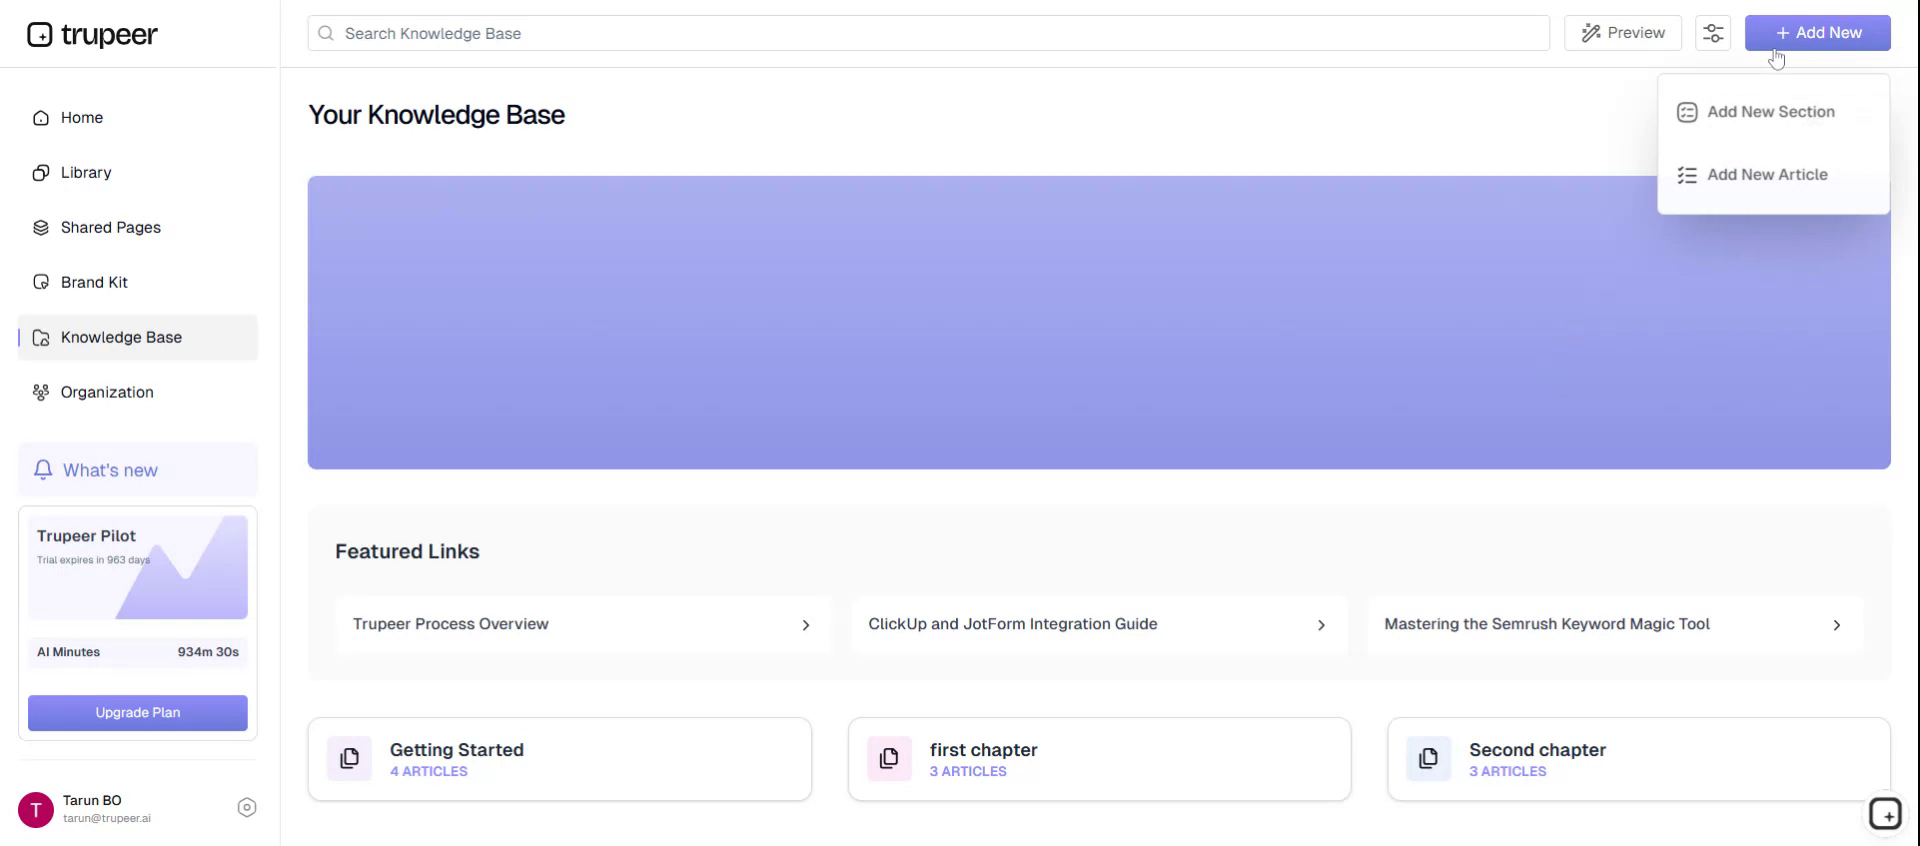The width and height of the screenshot is (1920, 846).
Task: Click the Add New Article list icon
Action: point(1687,175)
